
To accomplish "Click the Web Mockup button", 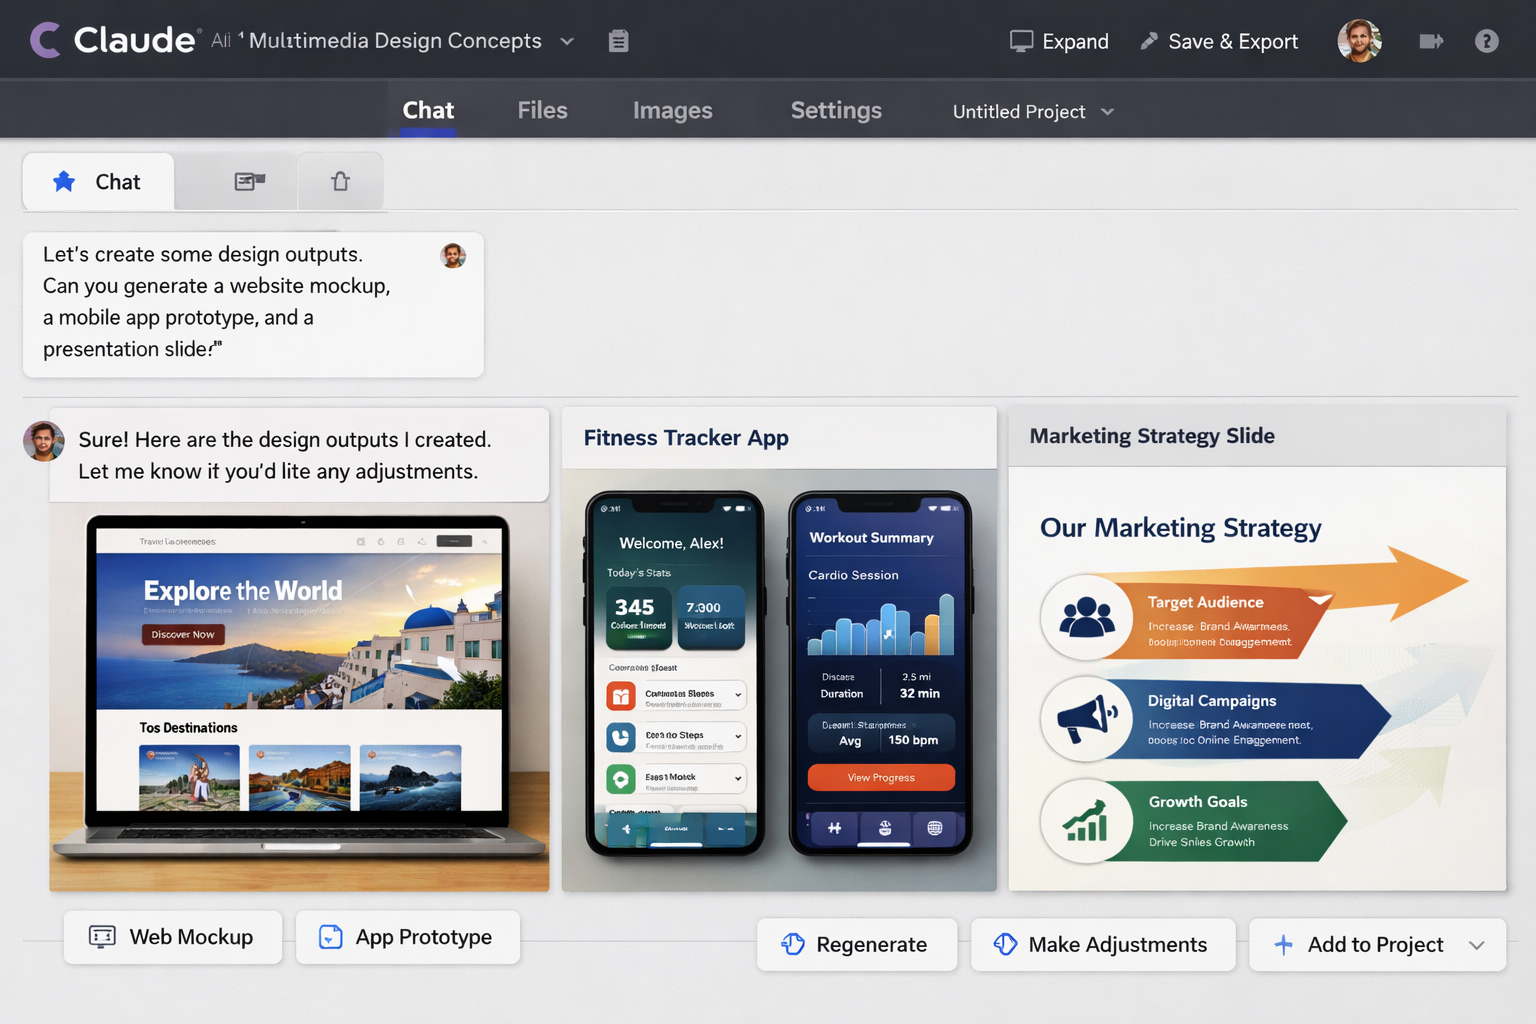I will point(172,937).
